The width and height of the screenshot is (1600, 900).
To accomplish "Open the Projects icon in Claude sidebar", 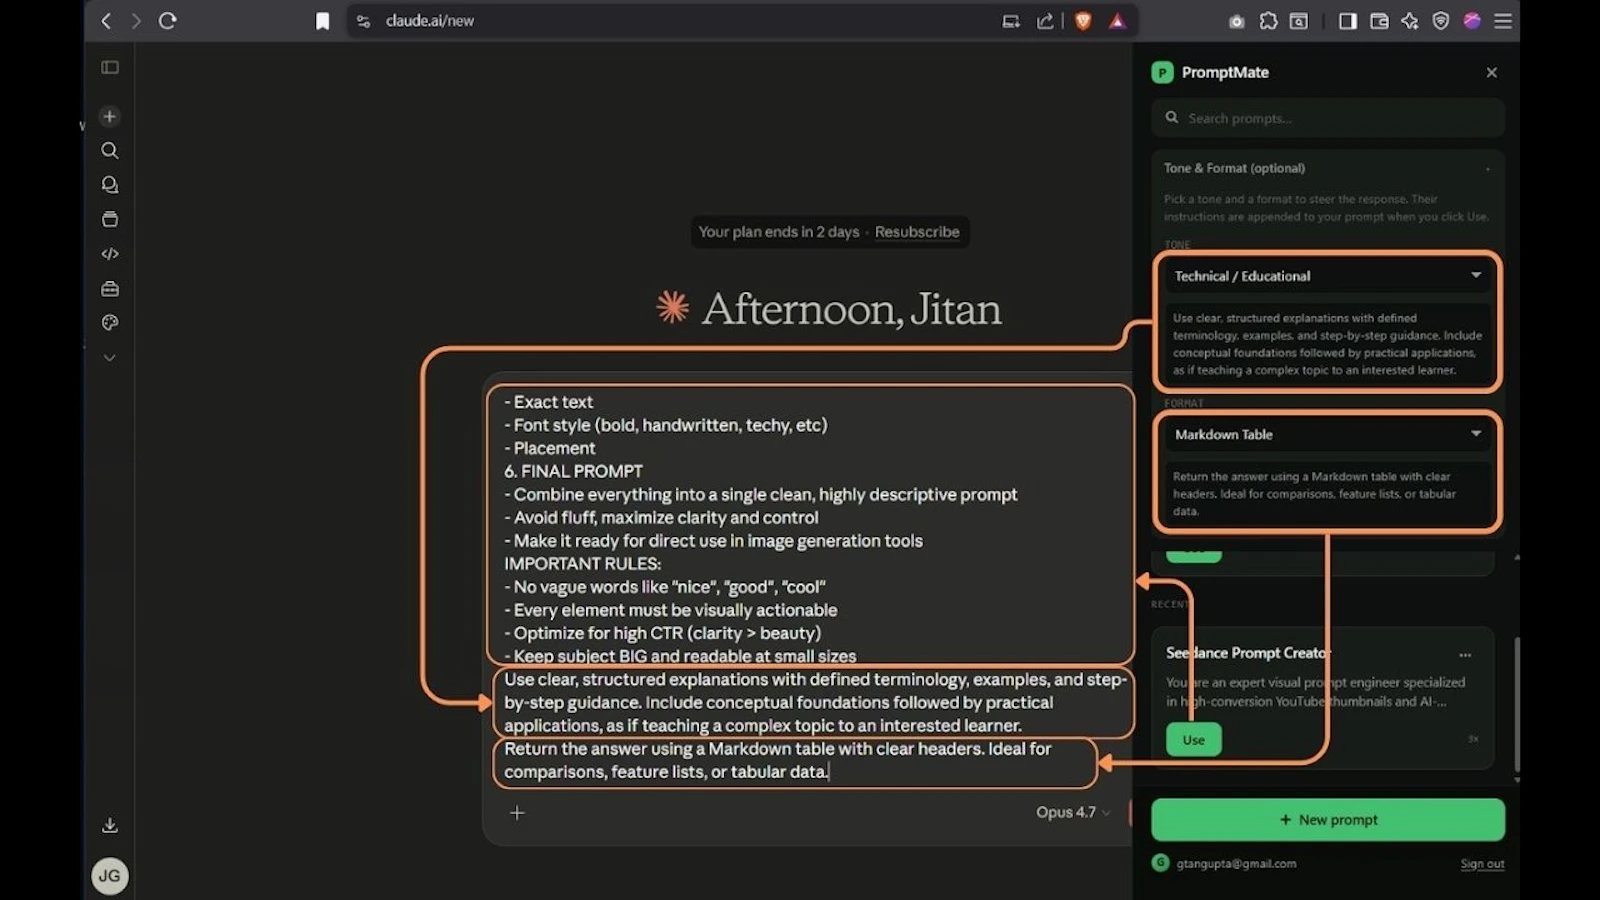I will click(110, 220).
